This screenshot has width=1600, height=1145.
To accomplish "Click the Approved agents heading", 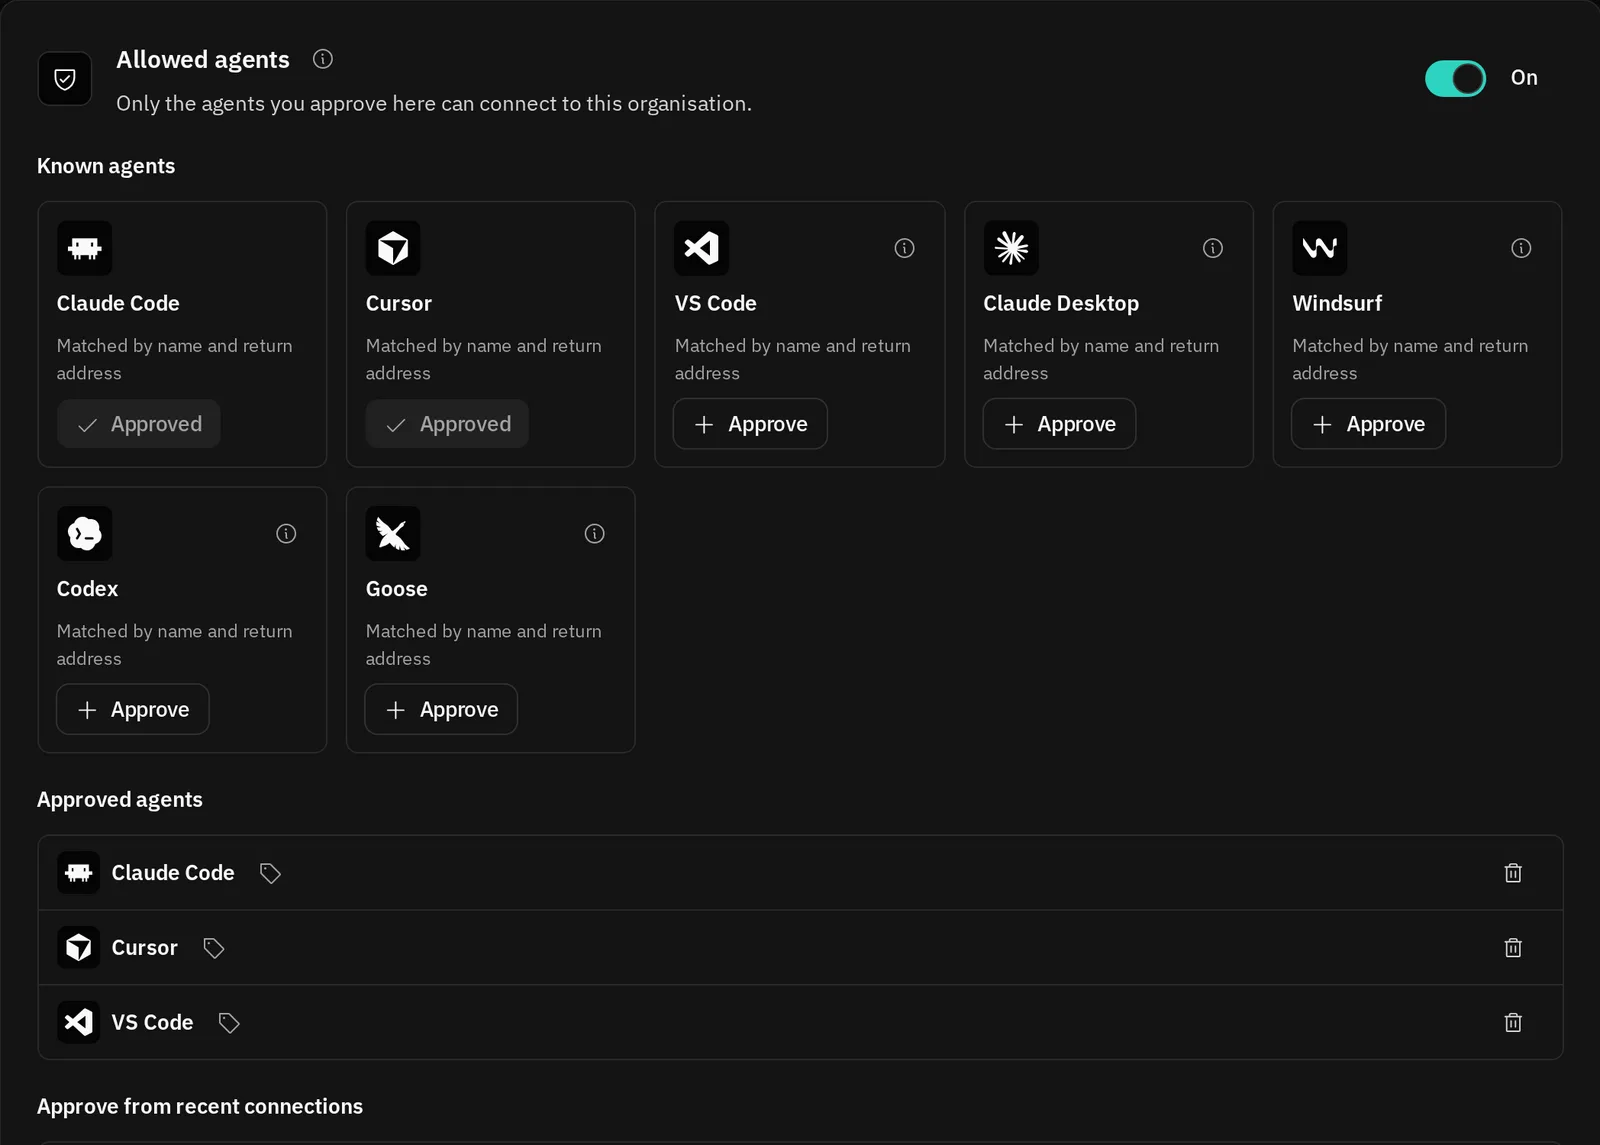I will (120, 800).
